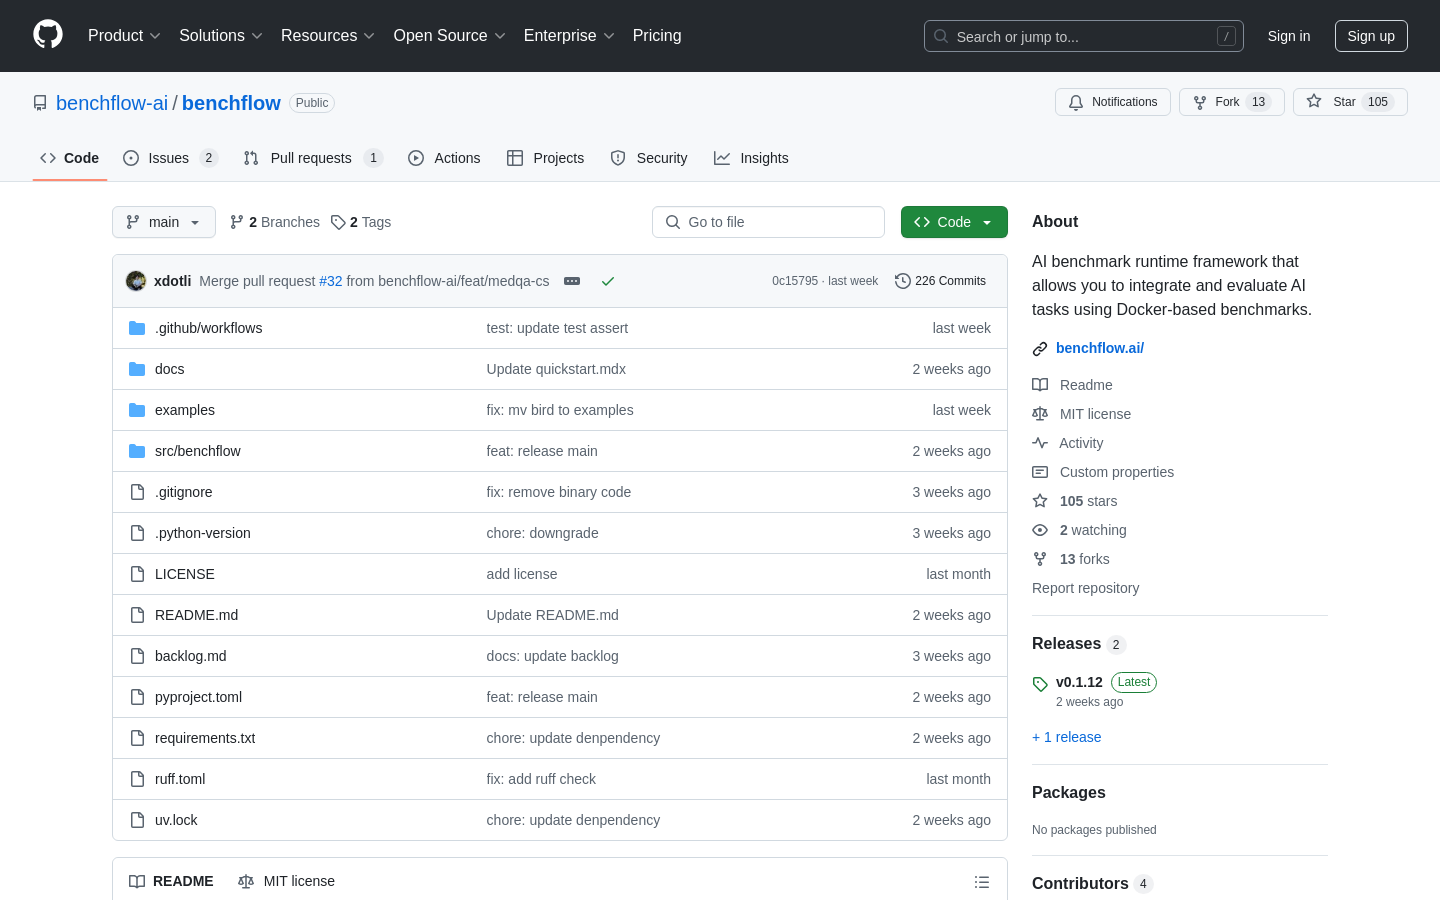Open the GitHub home logo
The width and height of the screenshot is (1440, 900).
coord(48,35)
